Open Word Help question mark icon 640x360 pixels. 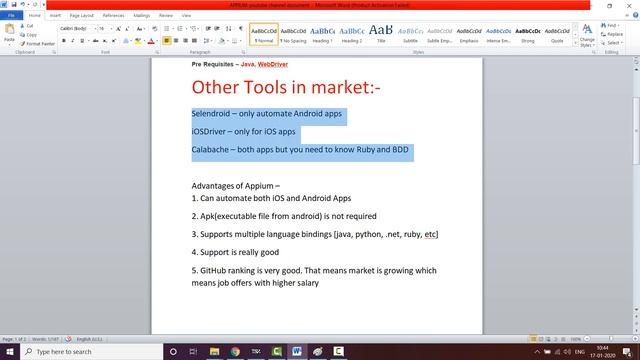pyautogui.click(x=636, y=15)
